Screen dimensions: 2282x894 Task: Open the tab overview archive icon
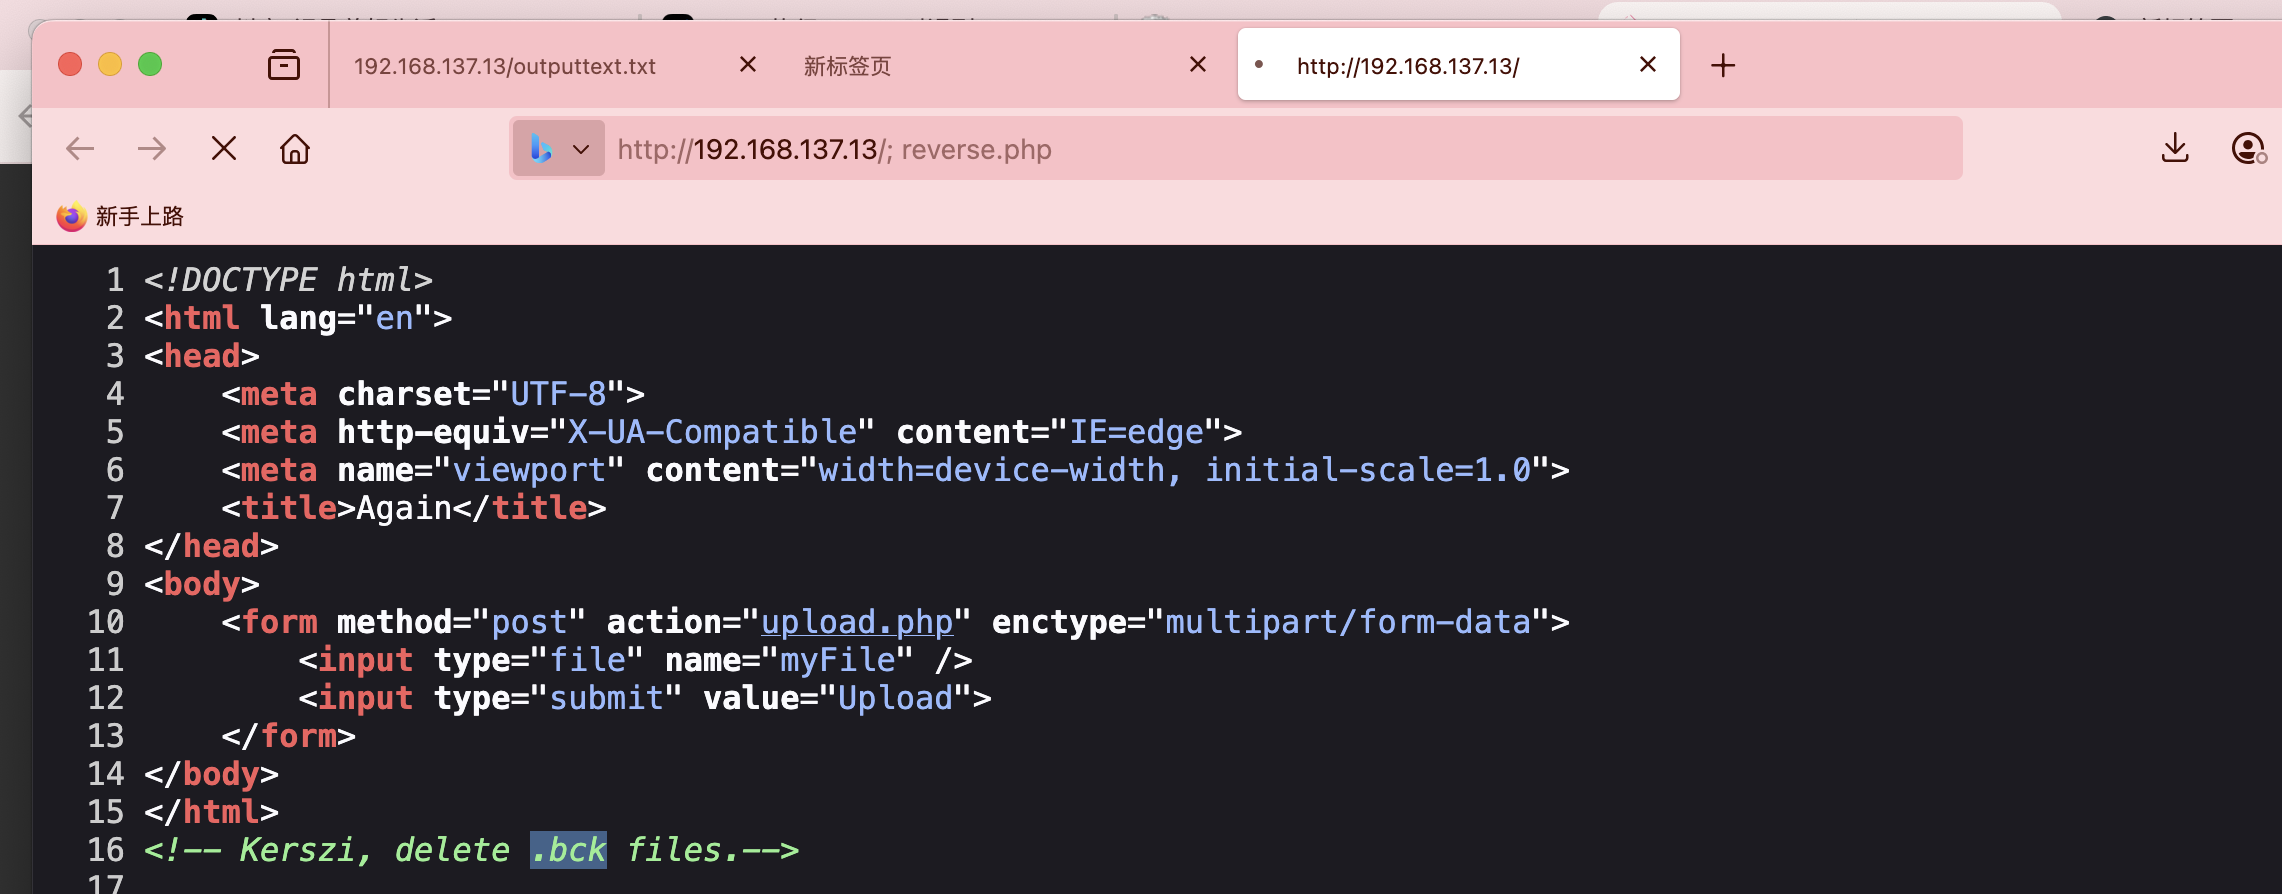[284, 65]
